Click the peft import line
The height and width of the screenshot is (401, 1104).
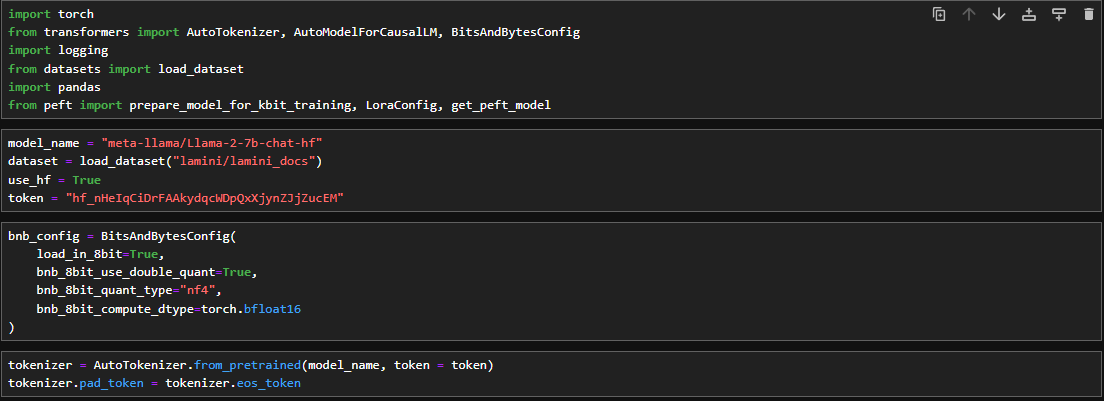(x=279, y=105)
